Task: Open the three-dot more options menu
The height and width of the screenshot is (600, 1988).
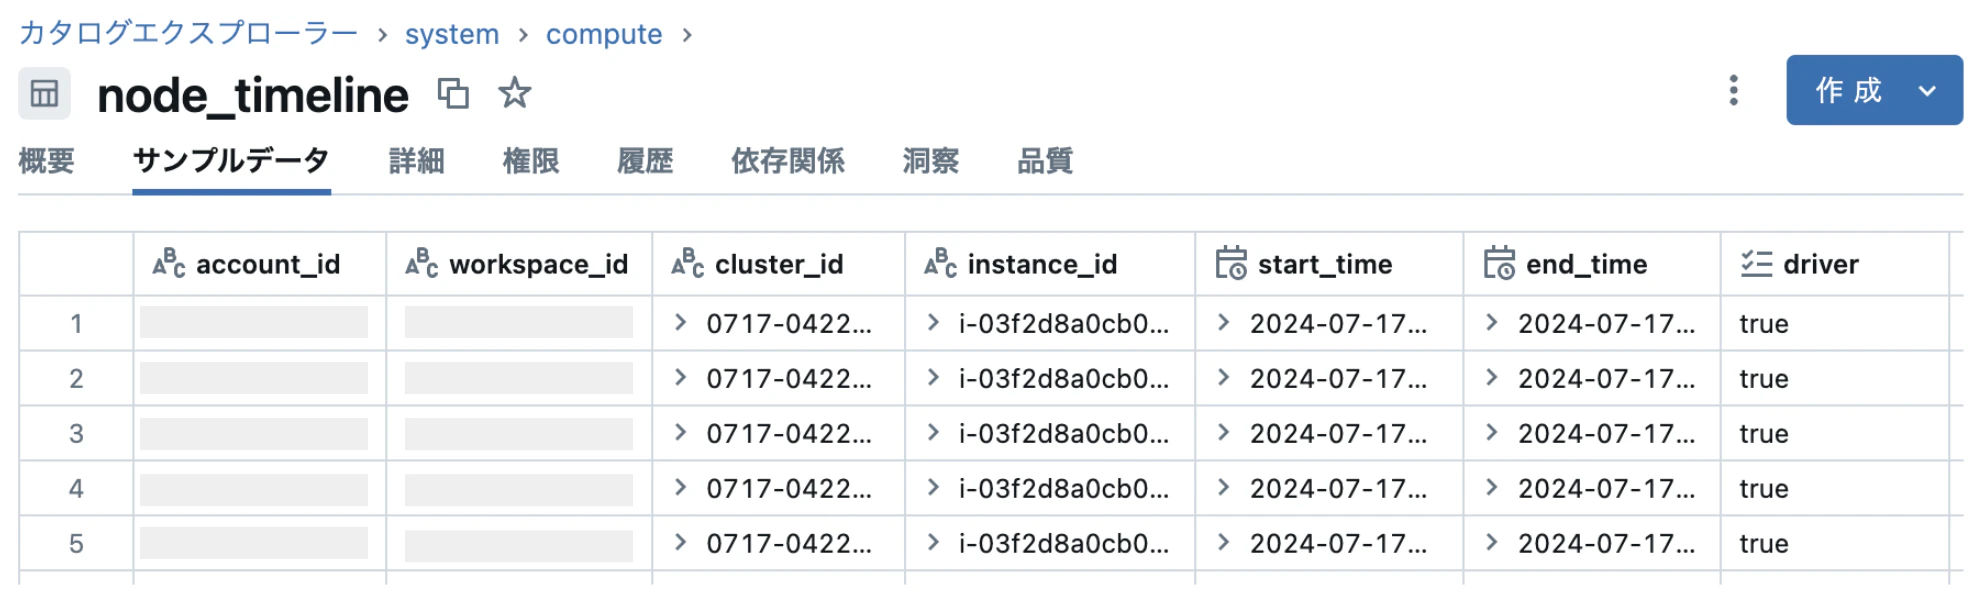Action: (1733, 90)
